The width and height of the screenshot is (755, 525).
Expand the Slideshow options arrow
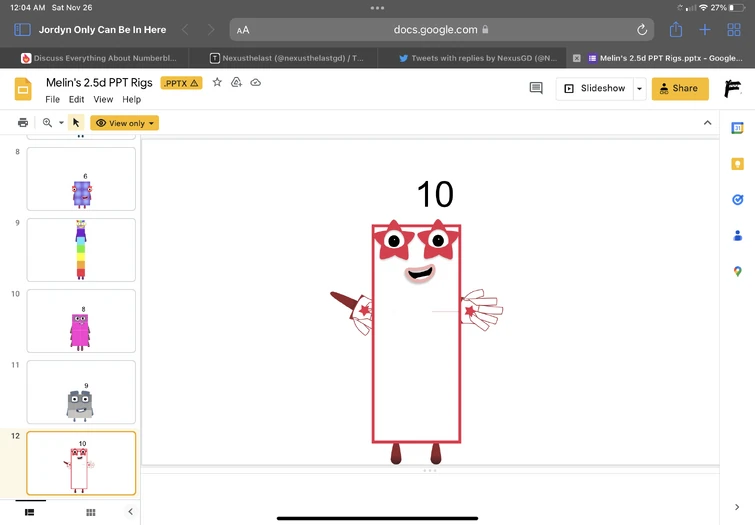tap(639, 88)
